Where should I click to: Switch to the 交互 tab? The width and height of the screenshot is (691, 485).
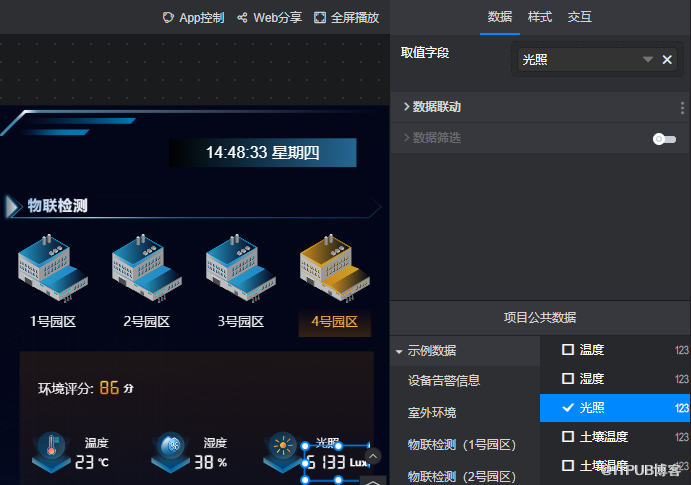tap(580, 17)
